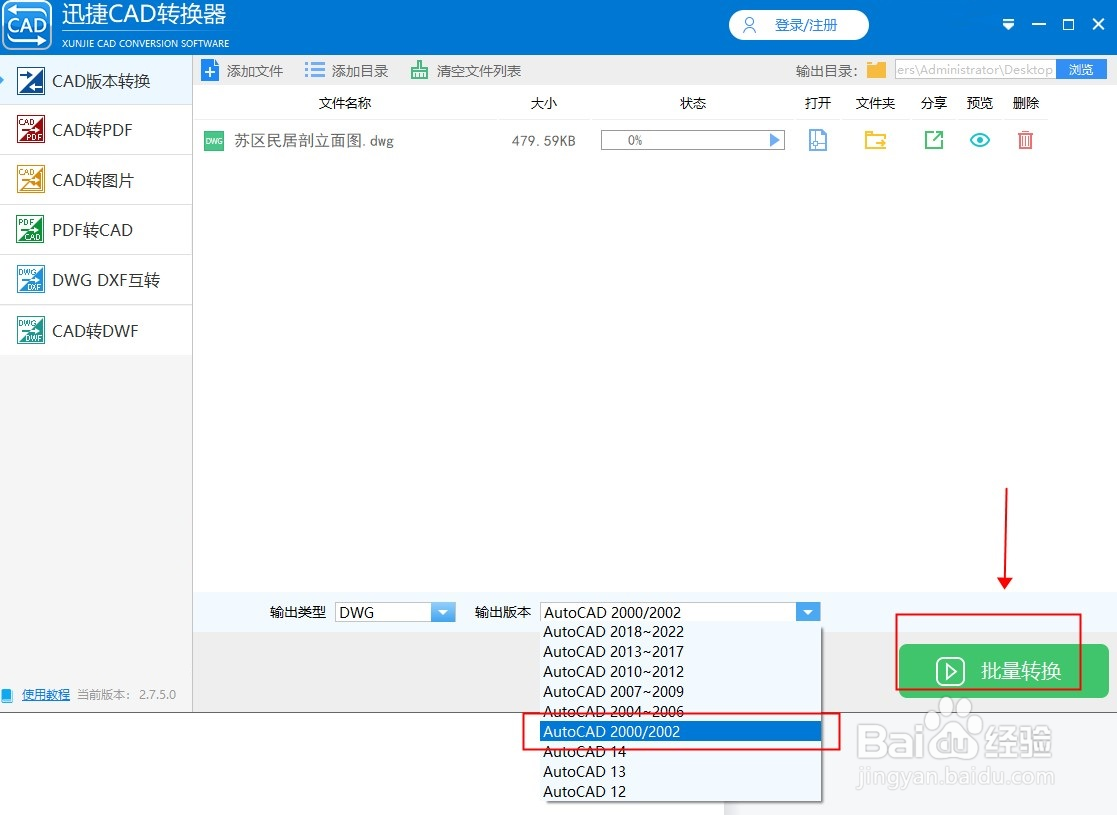This screenshot has width=1117, height=815.
Task: Select PDF转CAD in sidebar
Action: tap(96, 229)
